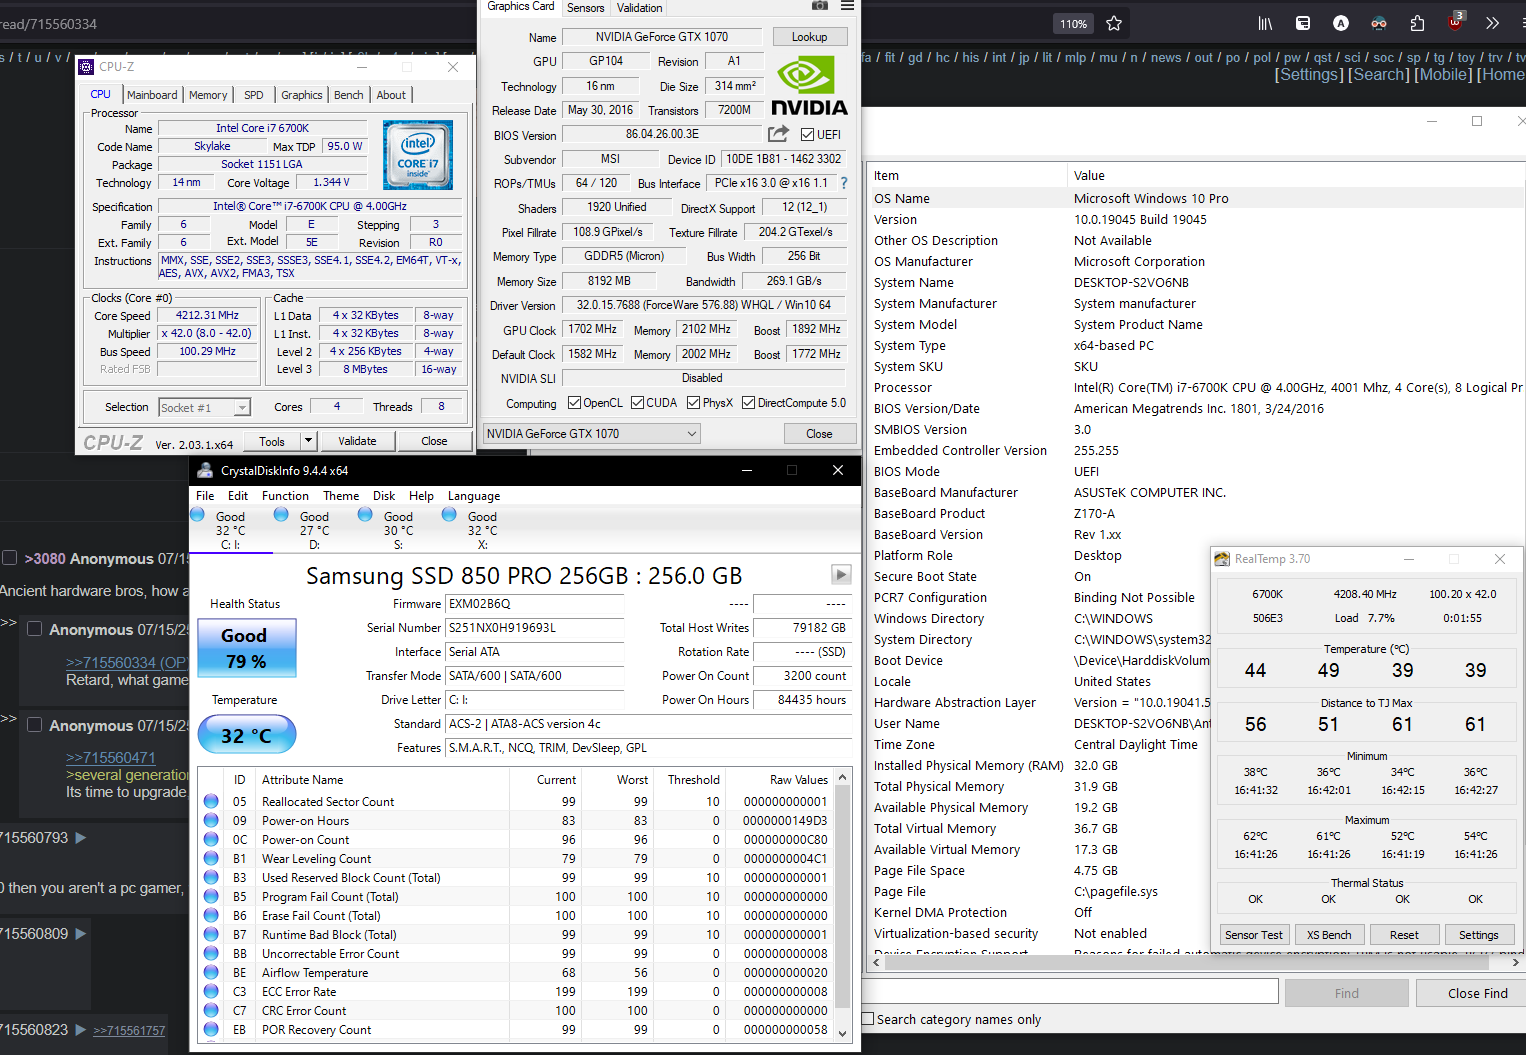Check the box on the >3080 Anonymous post
Image resolution: width=1526 pixels, height=1055 pixels.
pos(9,558)
